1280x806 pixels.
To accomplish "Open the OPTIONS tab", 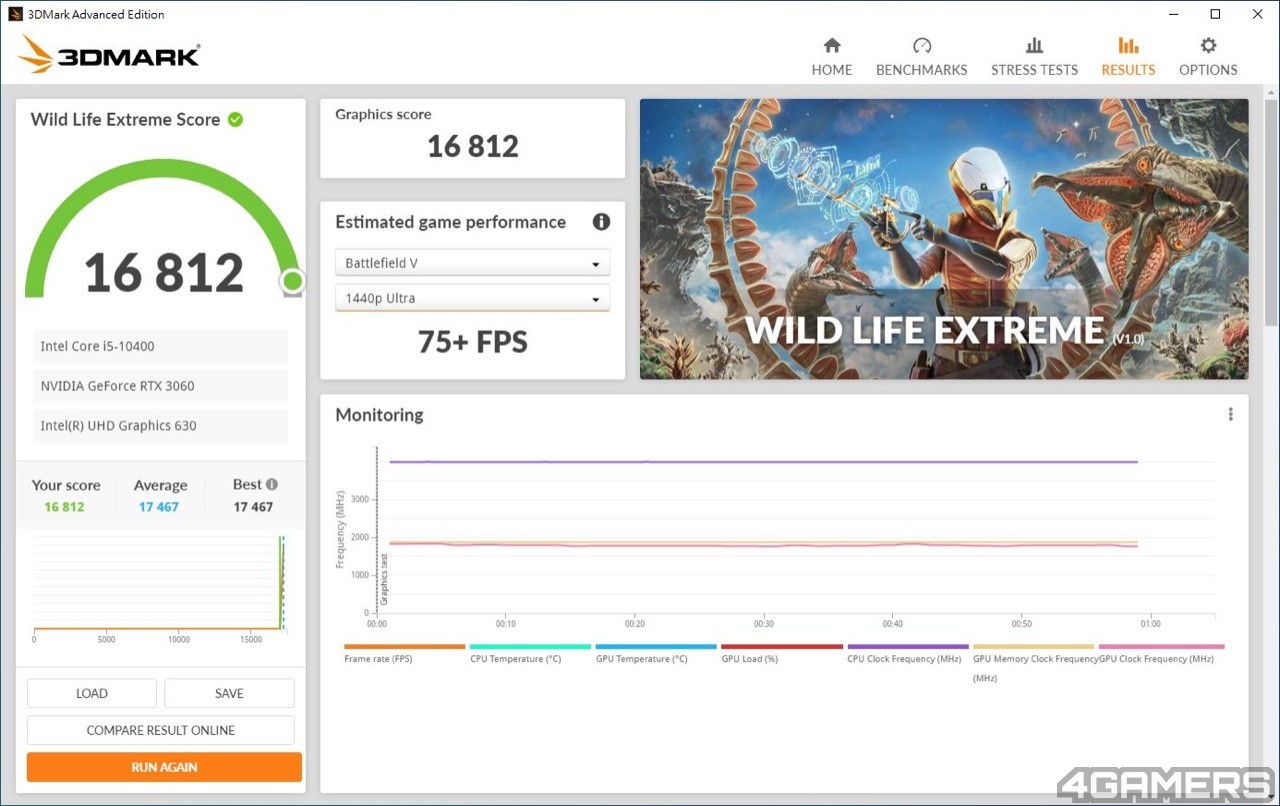I will click(x=1208, y=58).
